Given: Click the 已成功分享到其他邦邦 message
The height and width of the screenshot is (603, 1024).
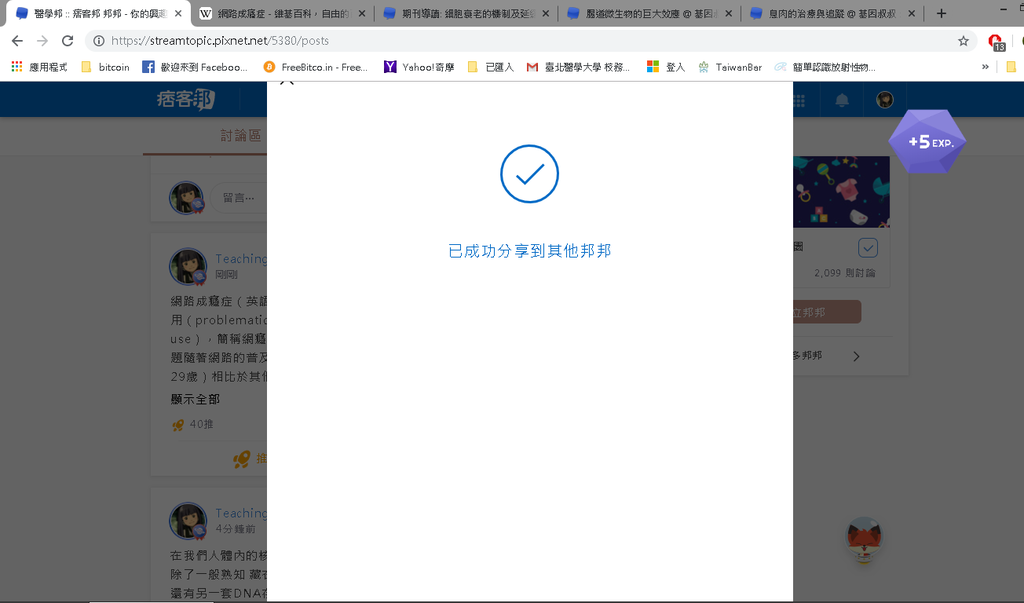Looking at the screenshot, I should [530, 251].
